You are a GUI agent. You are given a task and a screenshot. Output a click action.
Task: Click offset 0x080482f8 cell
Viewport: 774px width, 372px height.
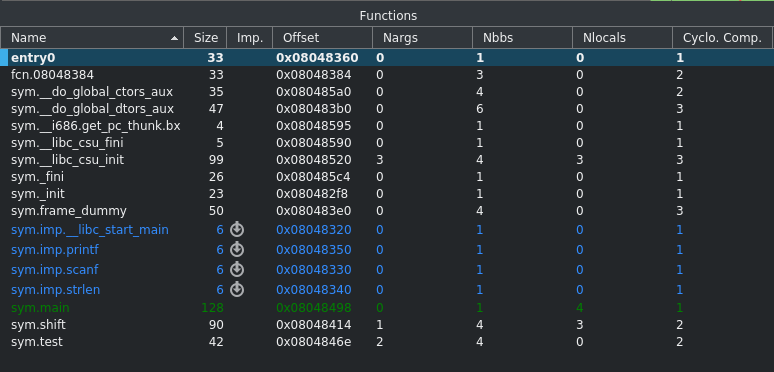coord(313,194)
